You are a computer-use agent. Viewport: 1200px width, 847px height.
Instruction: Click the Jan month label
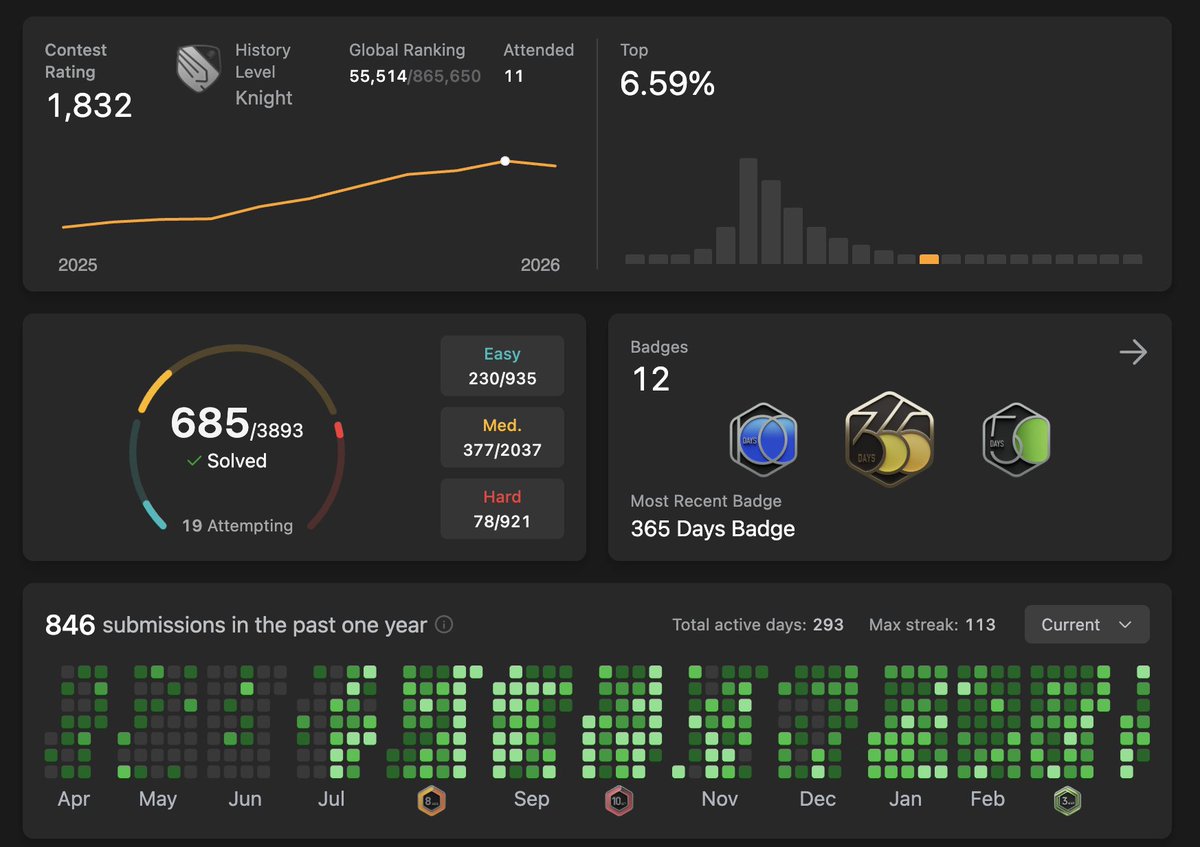(905, 799)
